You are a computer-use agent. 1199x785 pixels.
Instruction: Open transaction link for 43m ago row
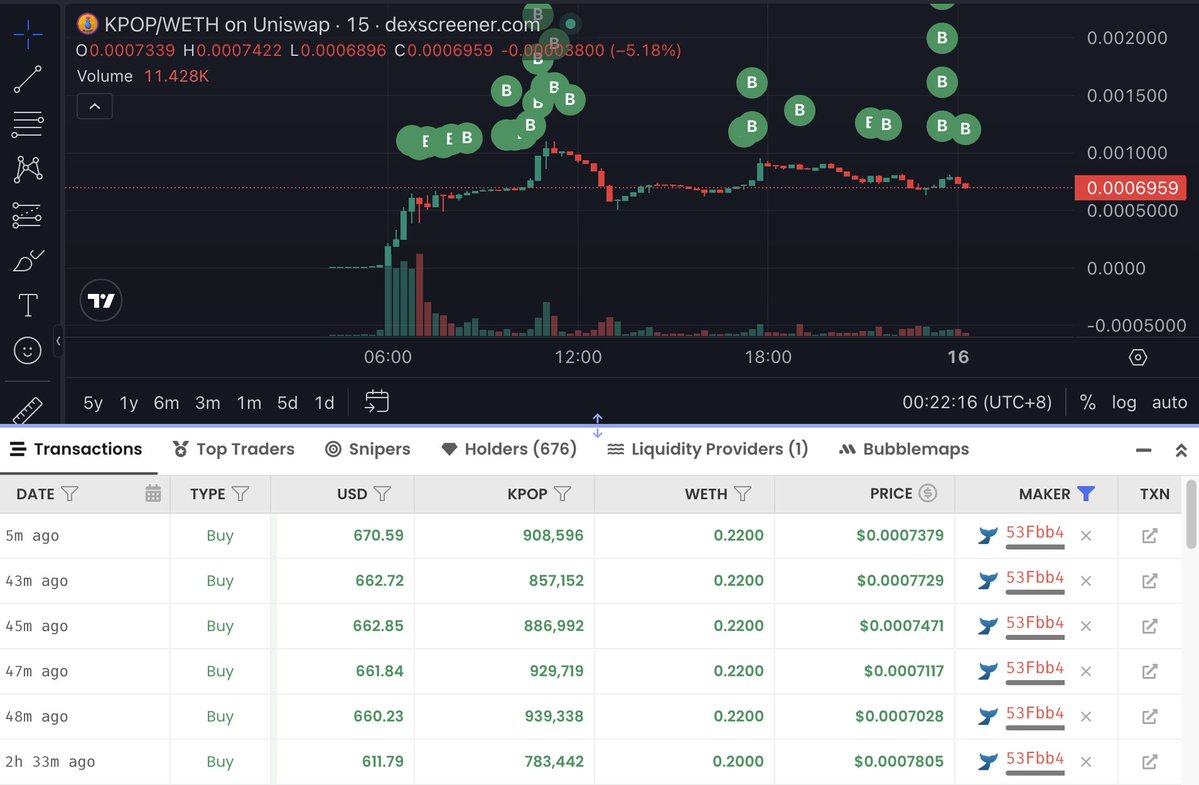[1149, 581]
